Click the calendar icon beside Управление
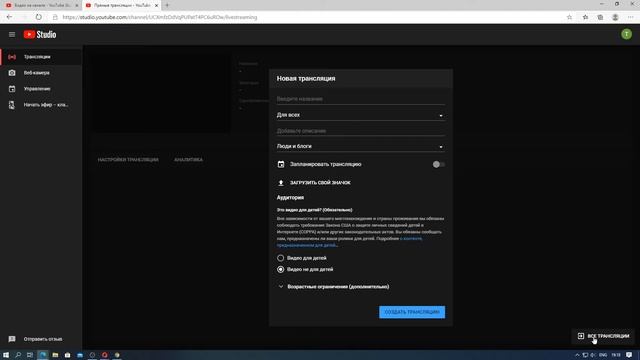Viewport: 640px width, 360px height. pyautogui.click(x=12, y=89)
